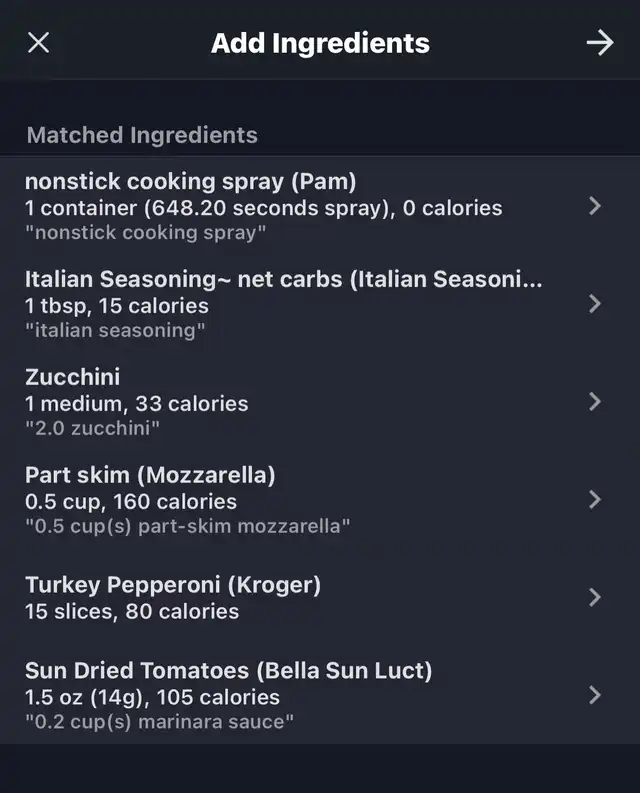The width and height of the screenshot is (640, 793).
Task: Select the Zucchini ingredient name
Action: (x=72, y=377)
